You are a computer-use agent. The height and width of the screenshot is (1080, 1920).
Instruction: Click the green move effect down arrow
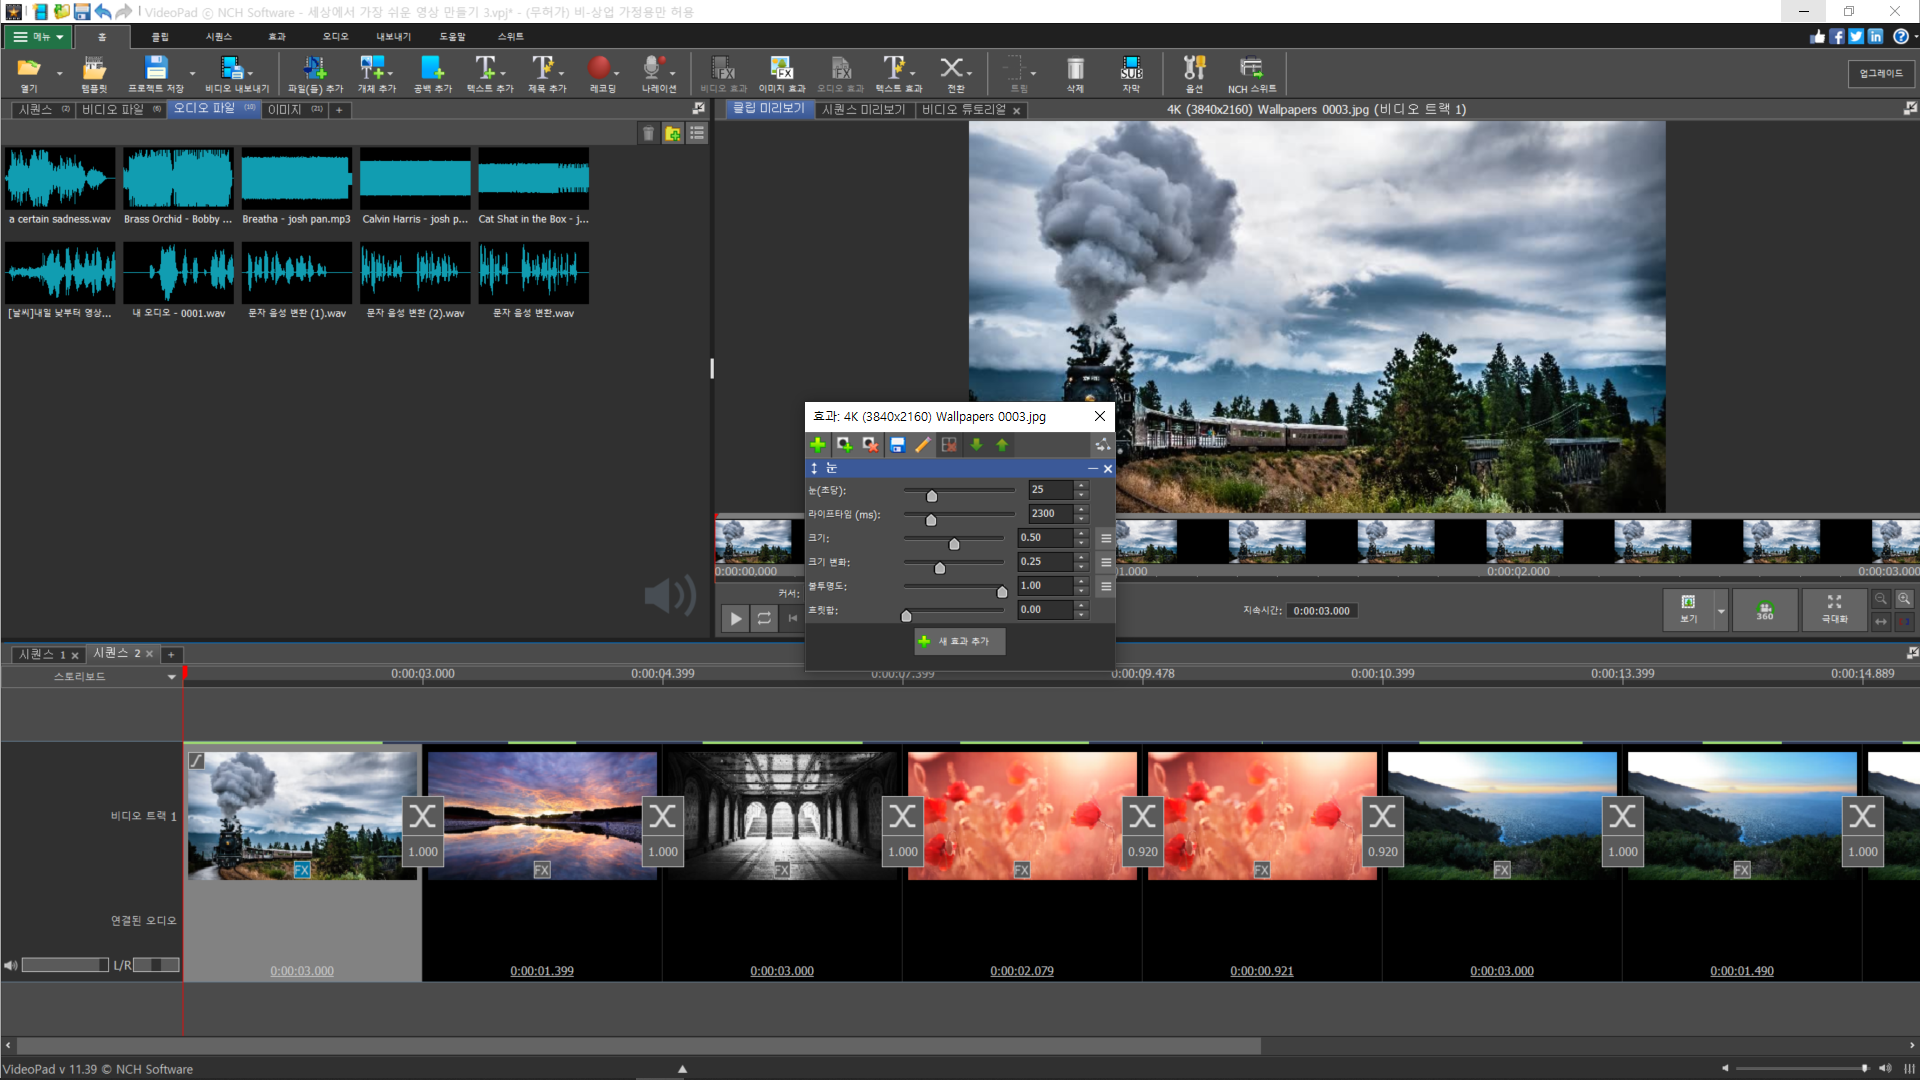[x=976, y=445]
